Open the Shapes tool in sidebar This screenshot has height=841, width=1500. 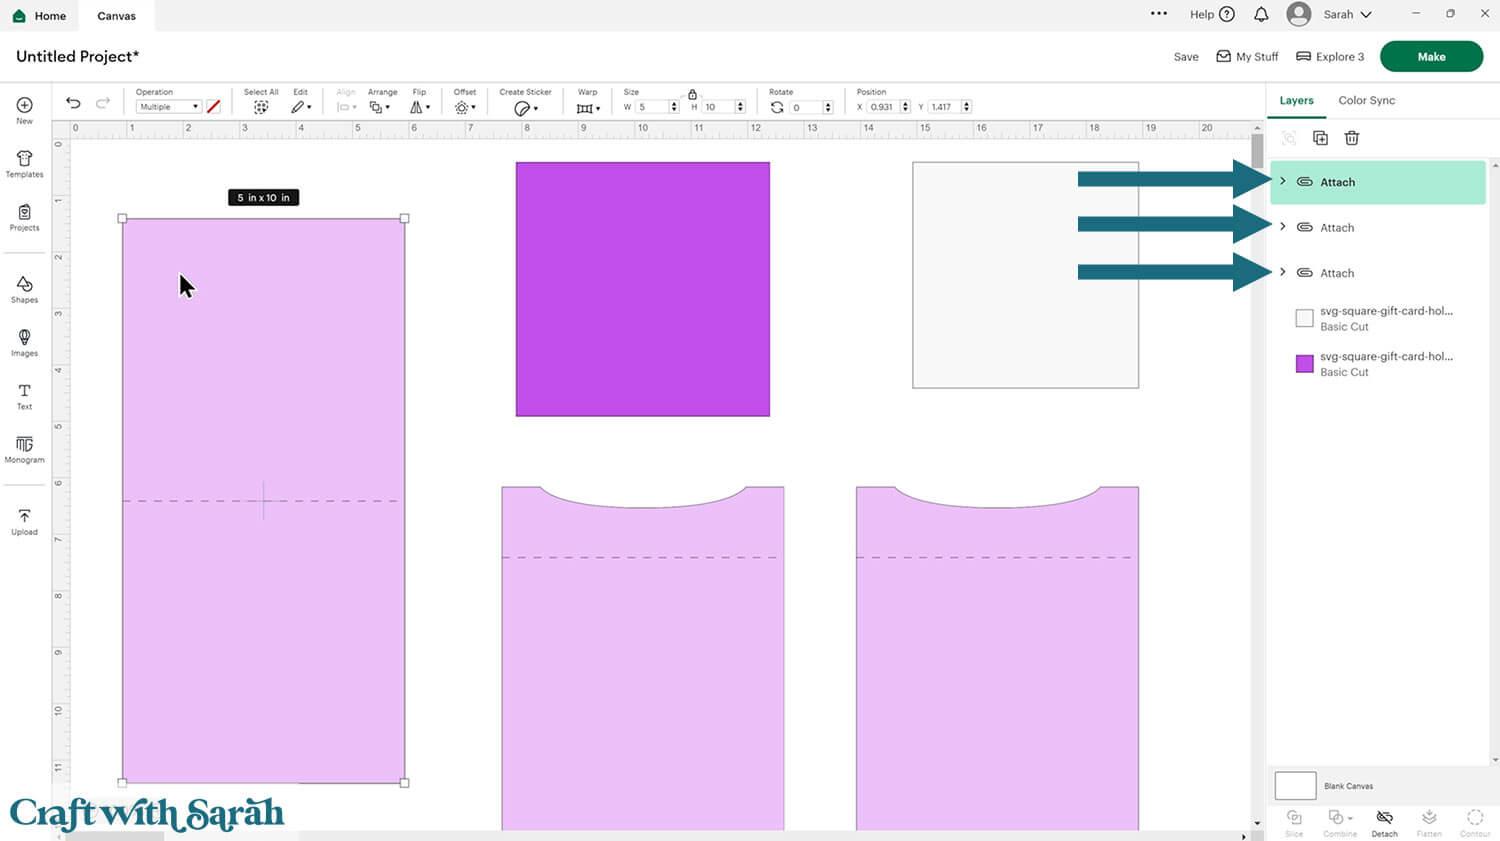click(x=24, y=290)
